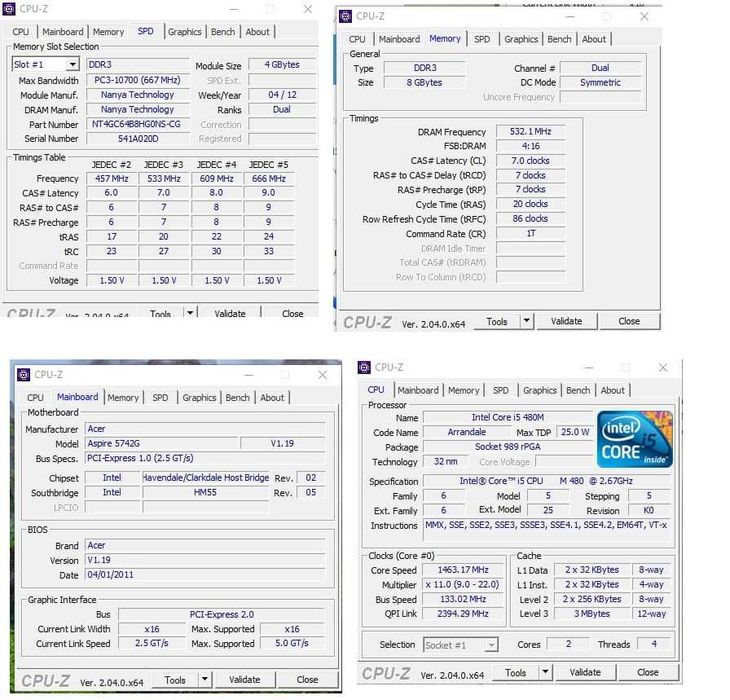This screenshot has width=730, height=700.
Task: Click Tools button in Mainboard window
Action: (175, 680)
